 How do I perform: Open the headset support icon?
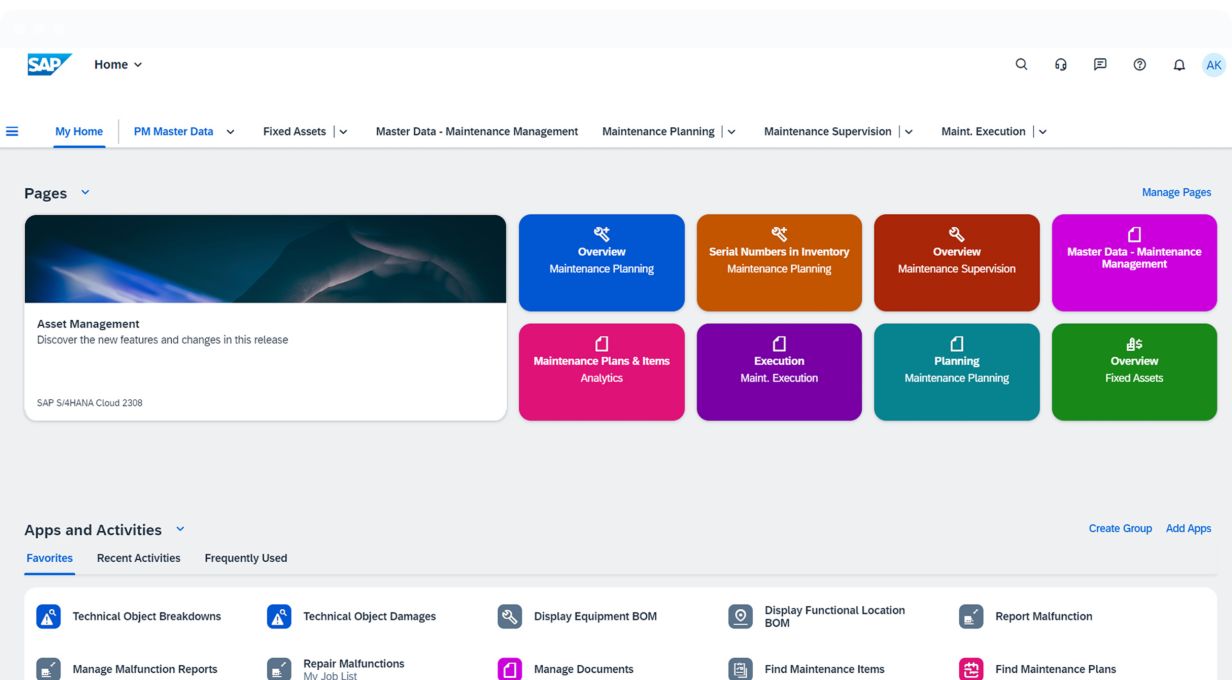(1061, 64)
